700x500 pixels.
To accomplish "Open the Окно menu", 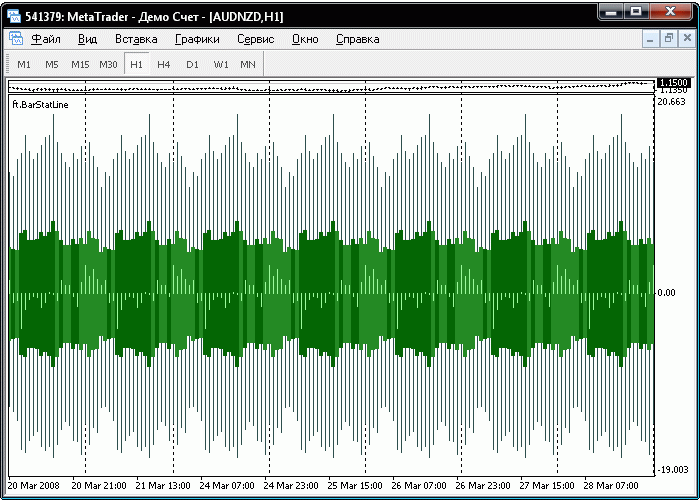I will [305, 39].
